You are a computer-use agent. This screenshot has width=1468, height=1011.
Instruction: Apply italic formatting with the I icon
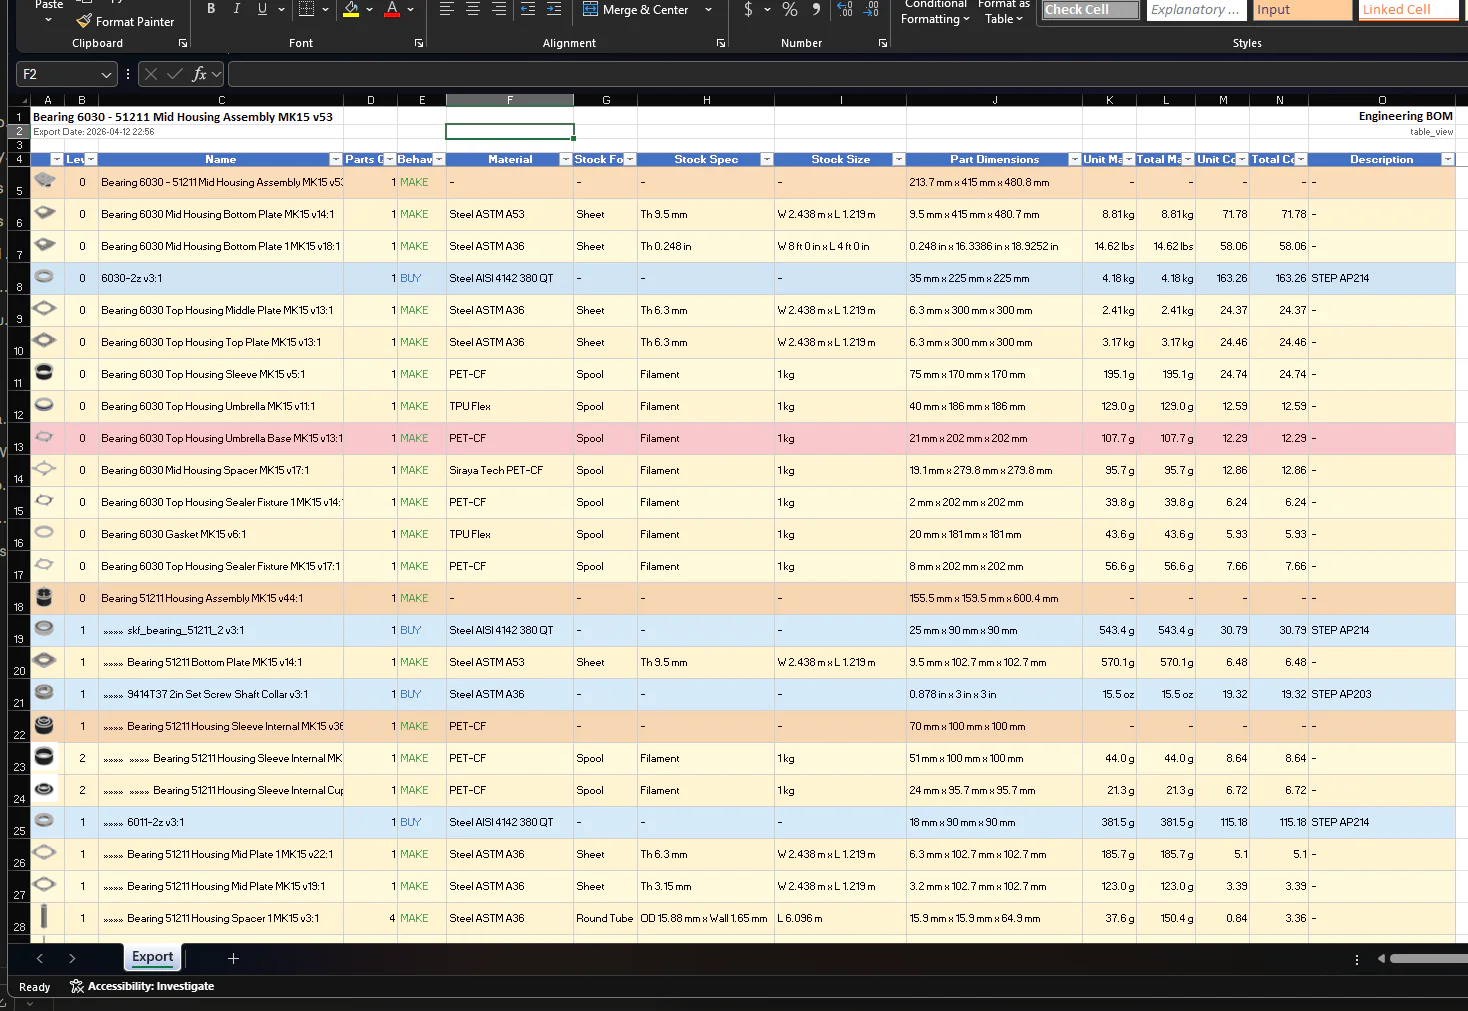(236, 9)
